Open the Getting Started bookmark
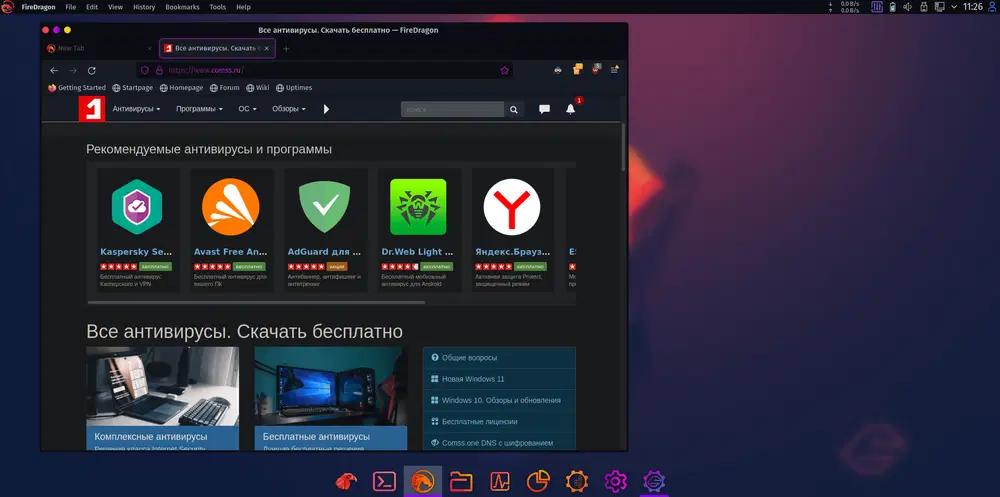Screen dimensions: 1000x497 point(77,88)
